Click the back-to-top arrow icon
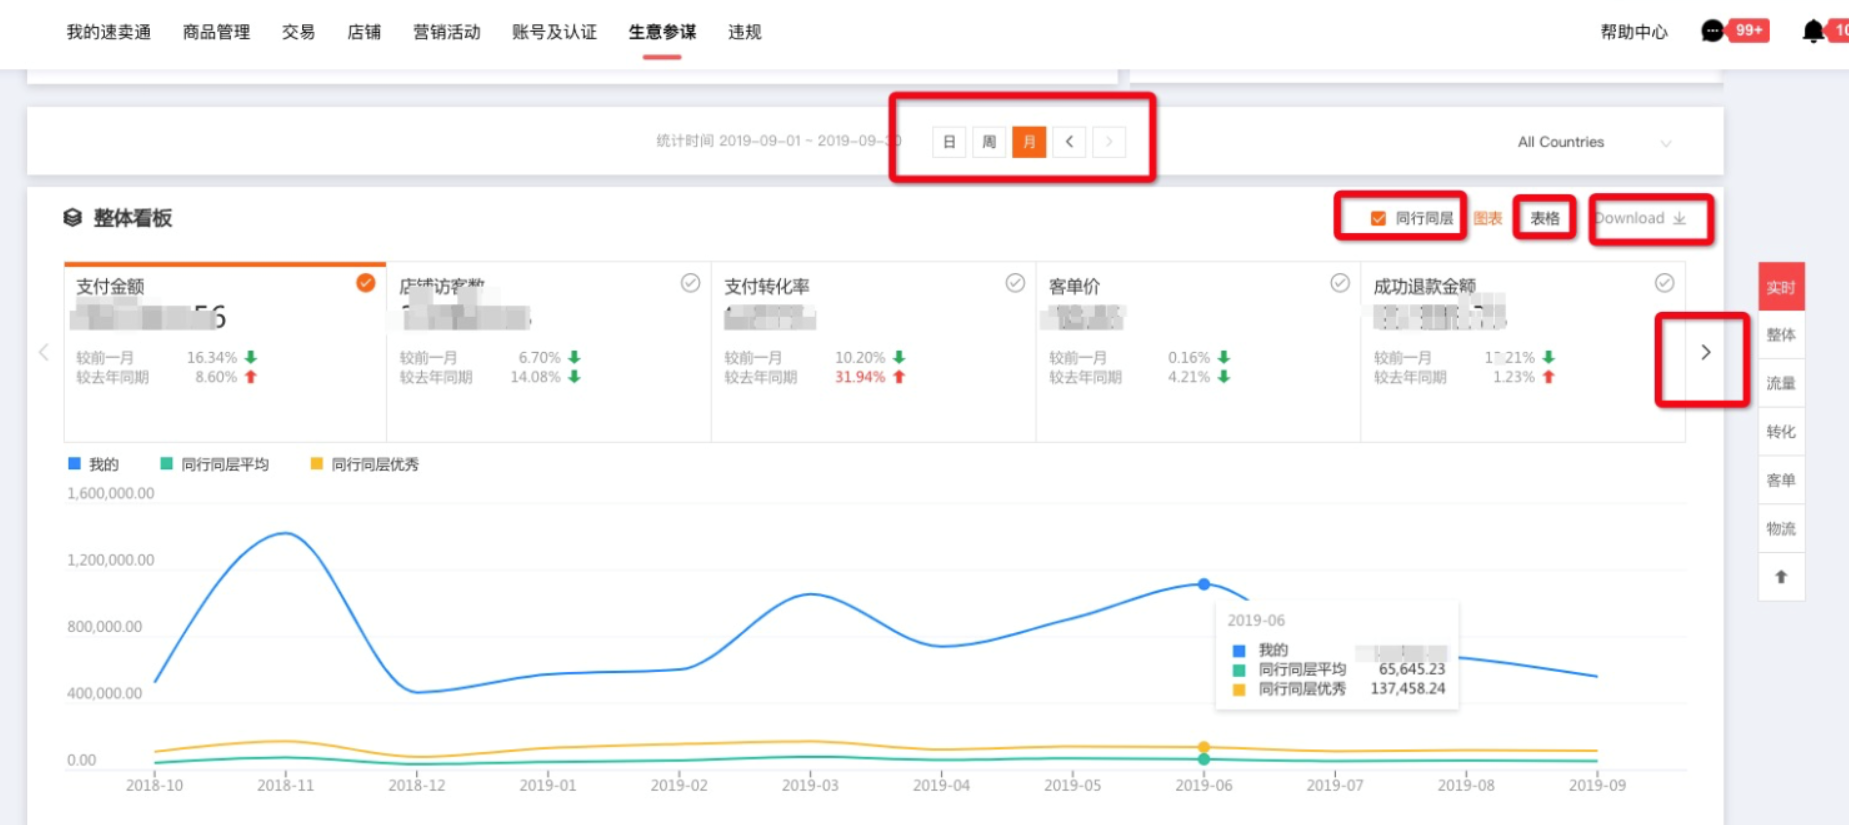 point(1780,577)
